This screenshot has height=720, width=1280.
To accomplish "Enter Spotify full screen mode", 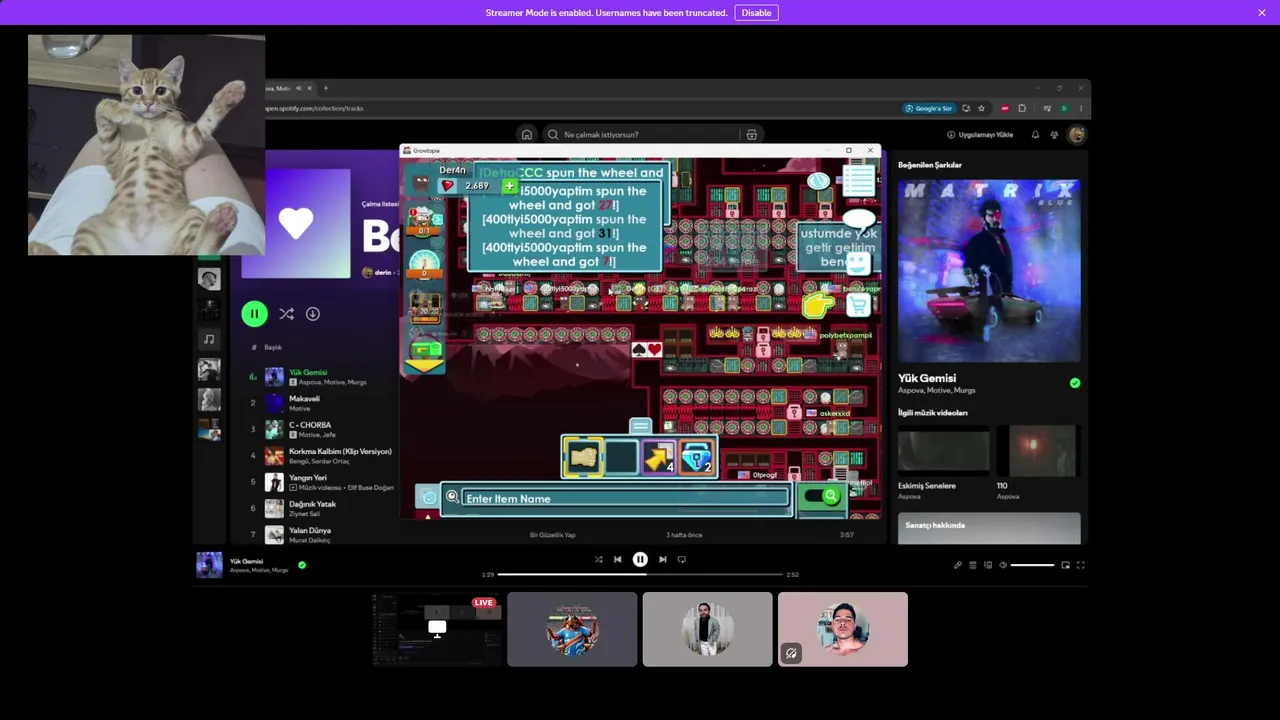I will [x=1080, y=566].
